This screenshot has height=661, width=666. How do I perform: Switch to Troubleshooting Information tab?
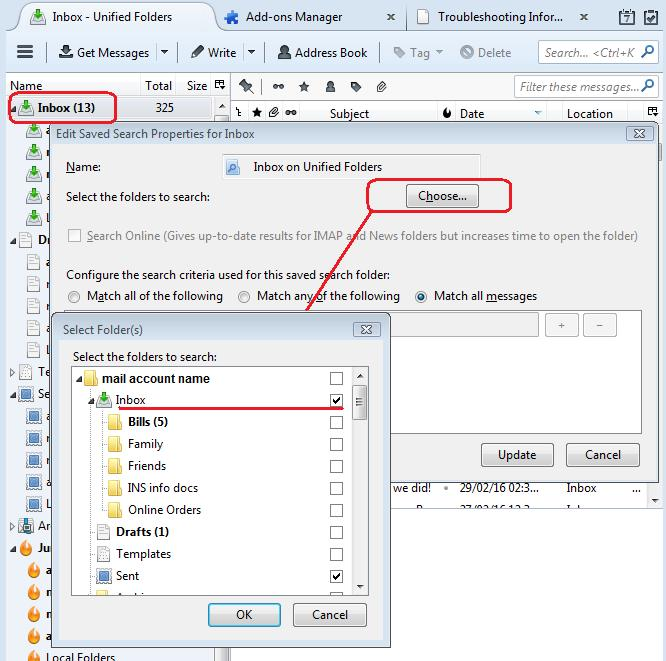[x=500, y=17]
